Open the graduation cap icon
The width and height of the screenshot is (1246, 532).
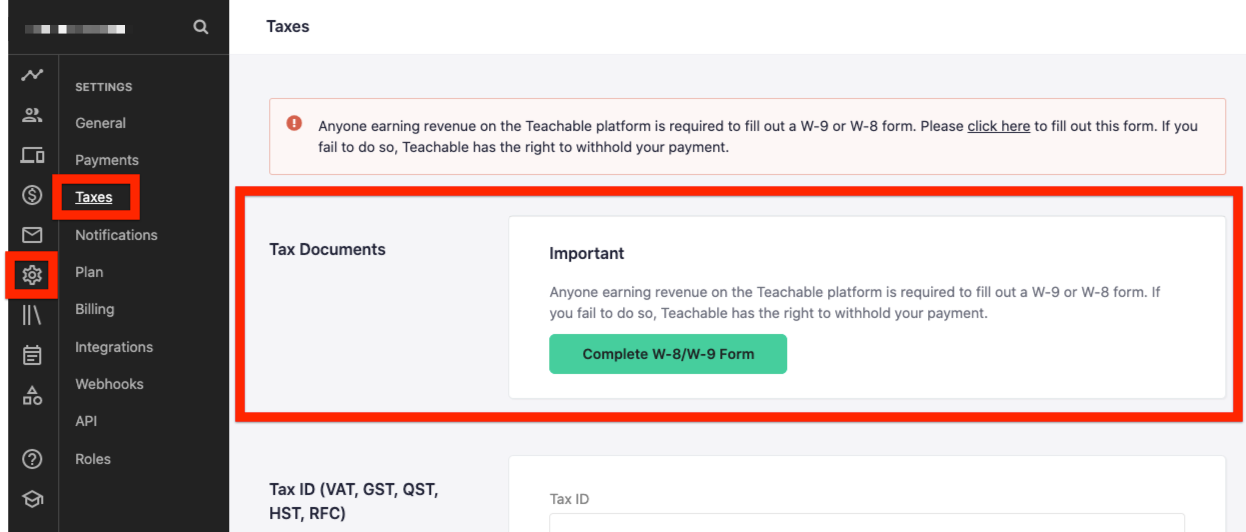pyautogui.click(x=33, y=499)
